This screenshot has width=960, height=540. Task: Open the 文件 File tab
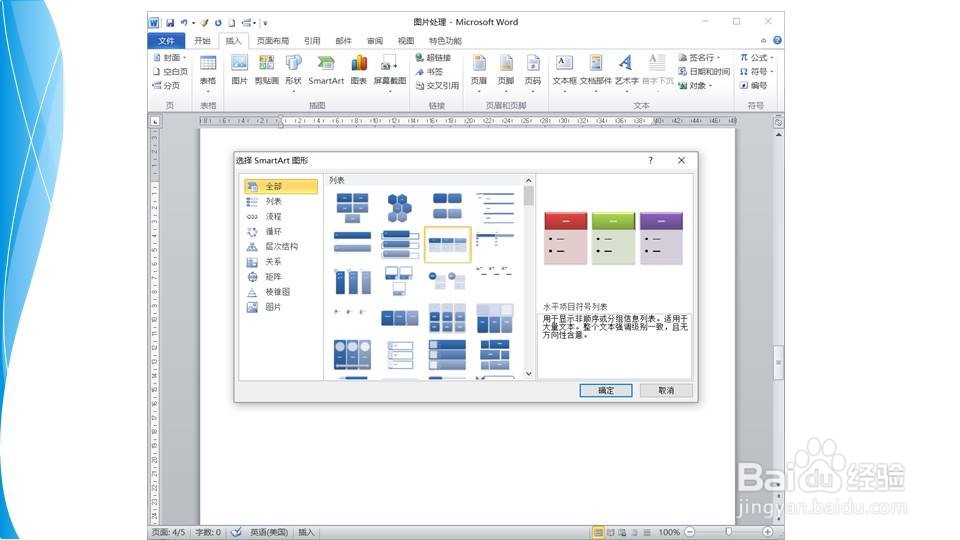point(166,40)
